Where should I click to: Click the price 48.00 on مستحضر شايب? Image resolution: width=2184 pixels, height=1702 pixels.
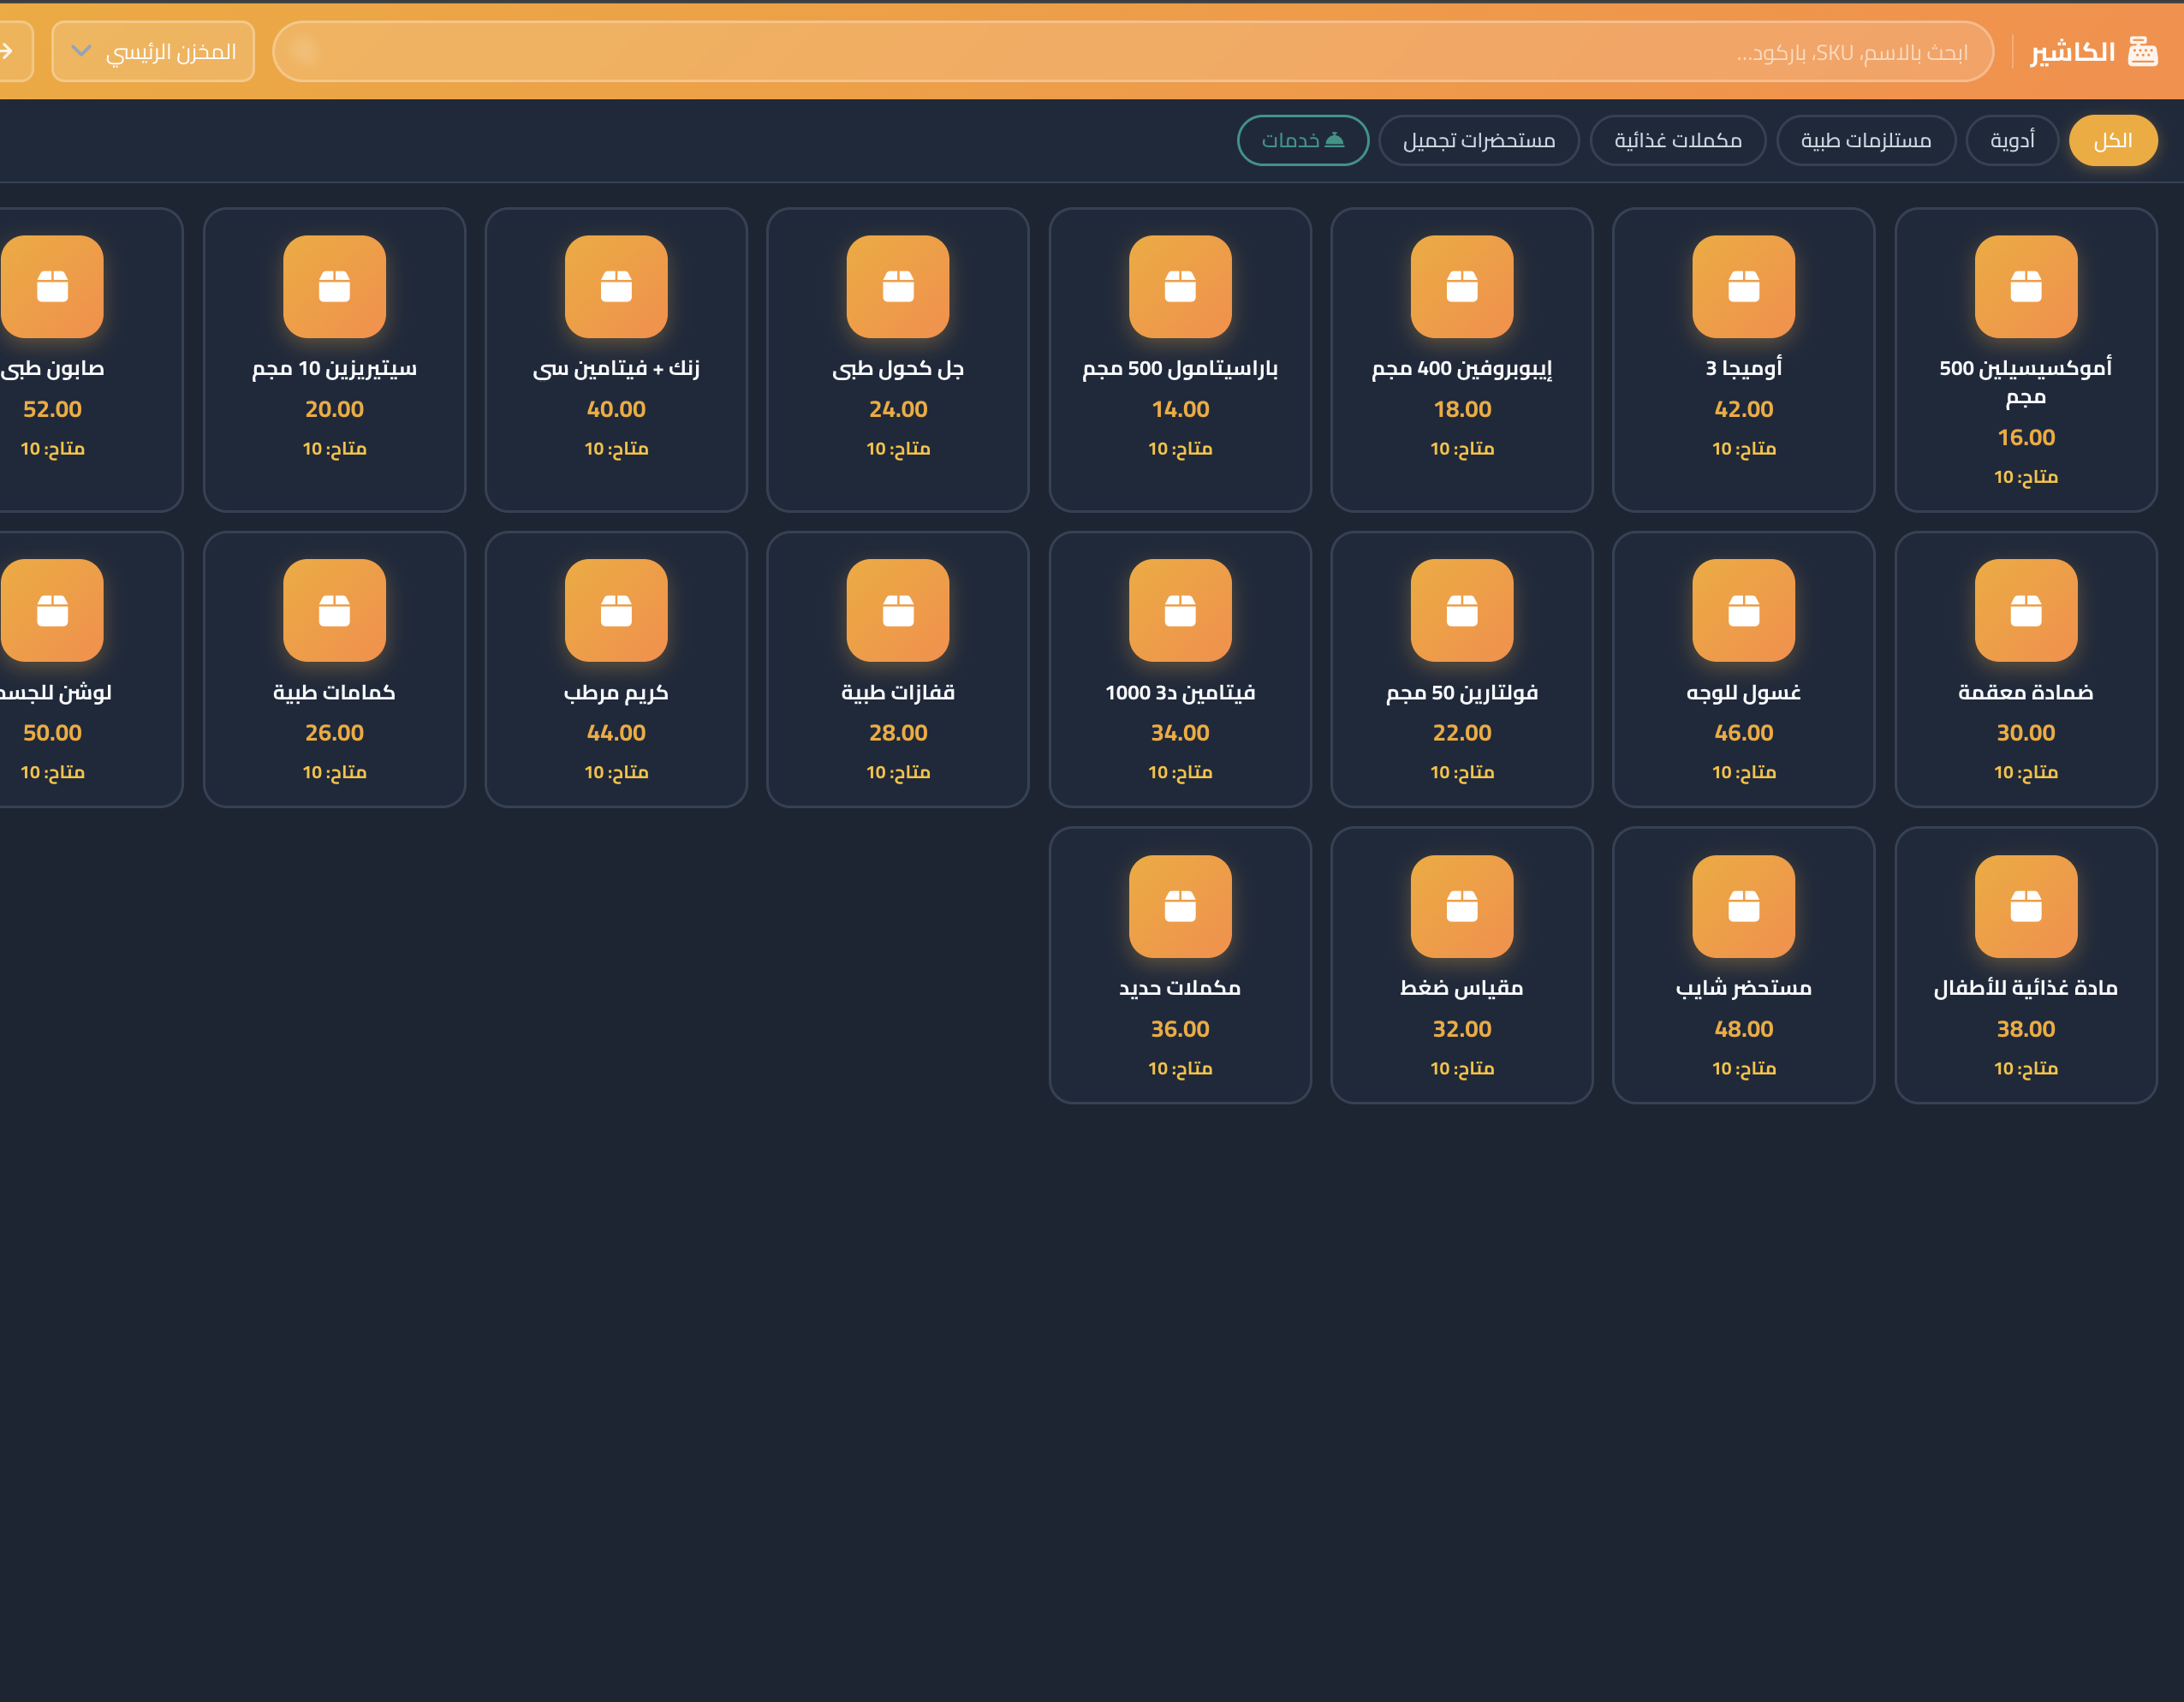click(x=1744, y=1029)
